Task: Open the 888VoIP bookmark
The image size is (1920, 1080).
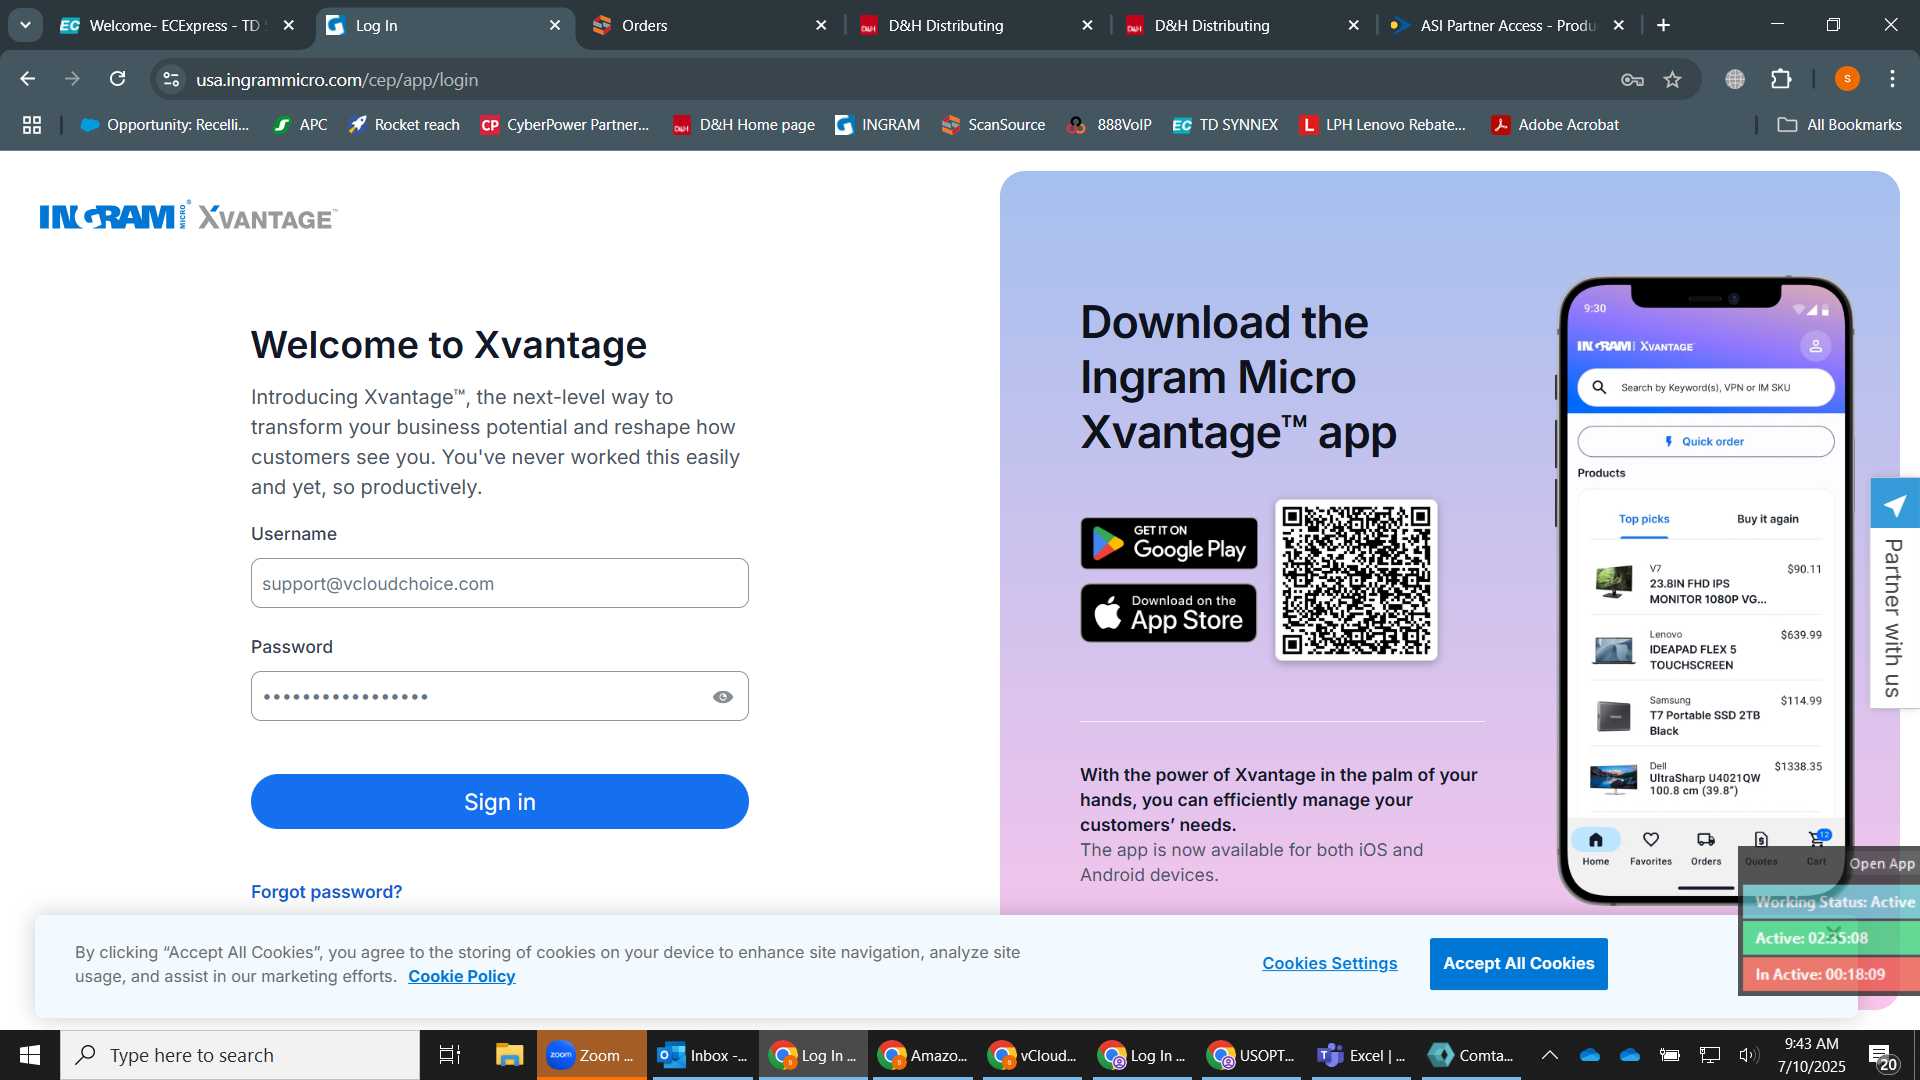Action: (1110, 125)
